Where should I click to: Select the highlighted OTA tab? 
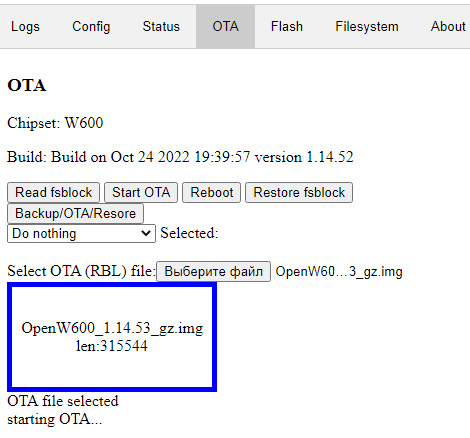[225, 27]
